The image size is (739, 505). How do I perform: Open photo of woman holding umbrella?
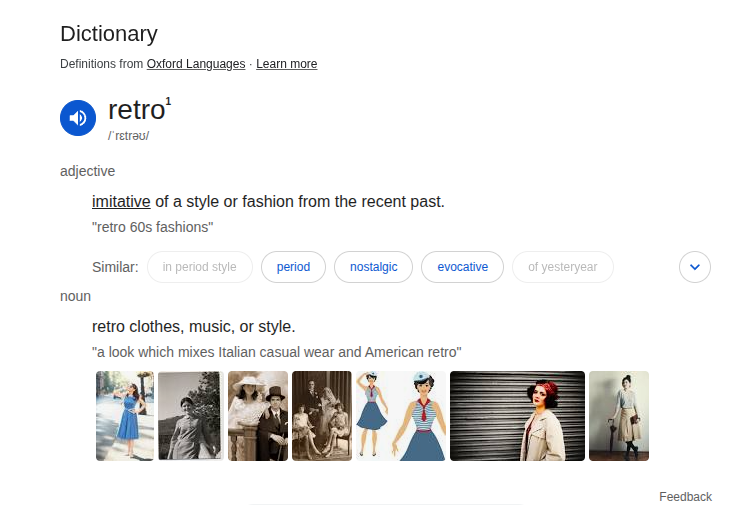point(619,416)
